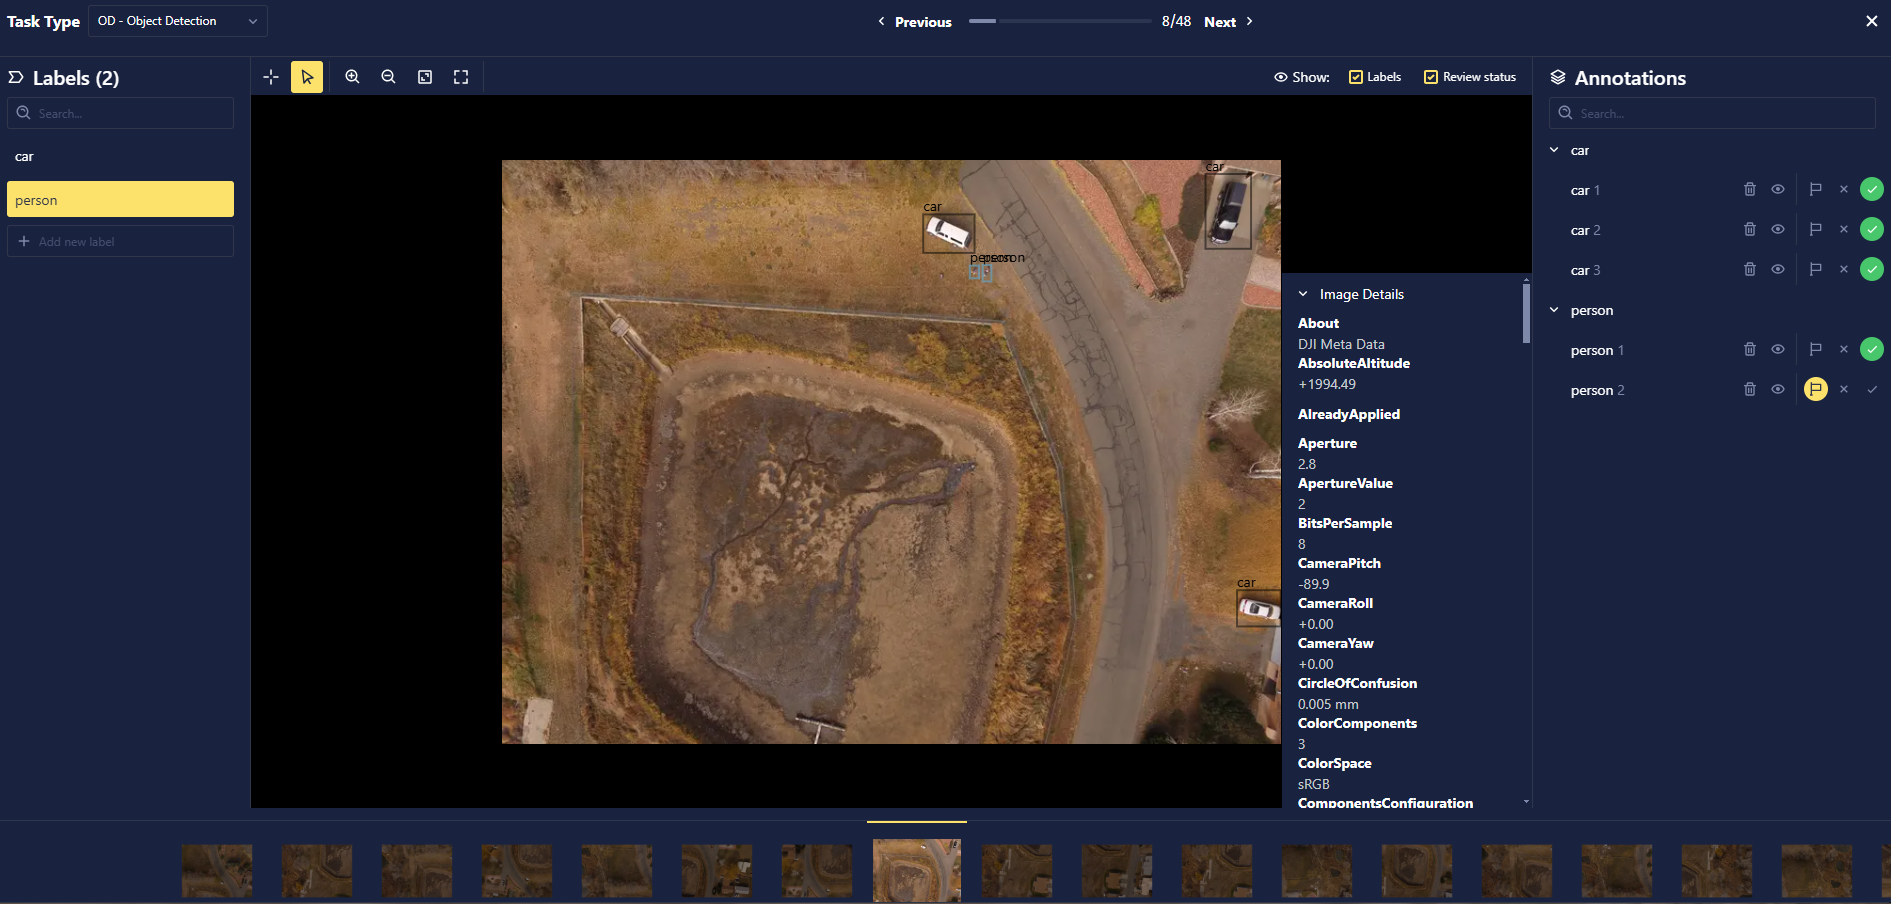Select the dark car bounding box

tap(1228, 211)
